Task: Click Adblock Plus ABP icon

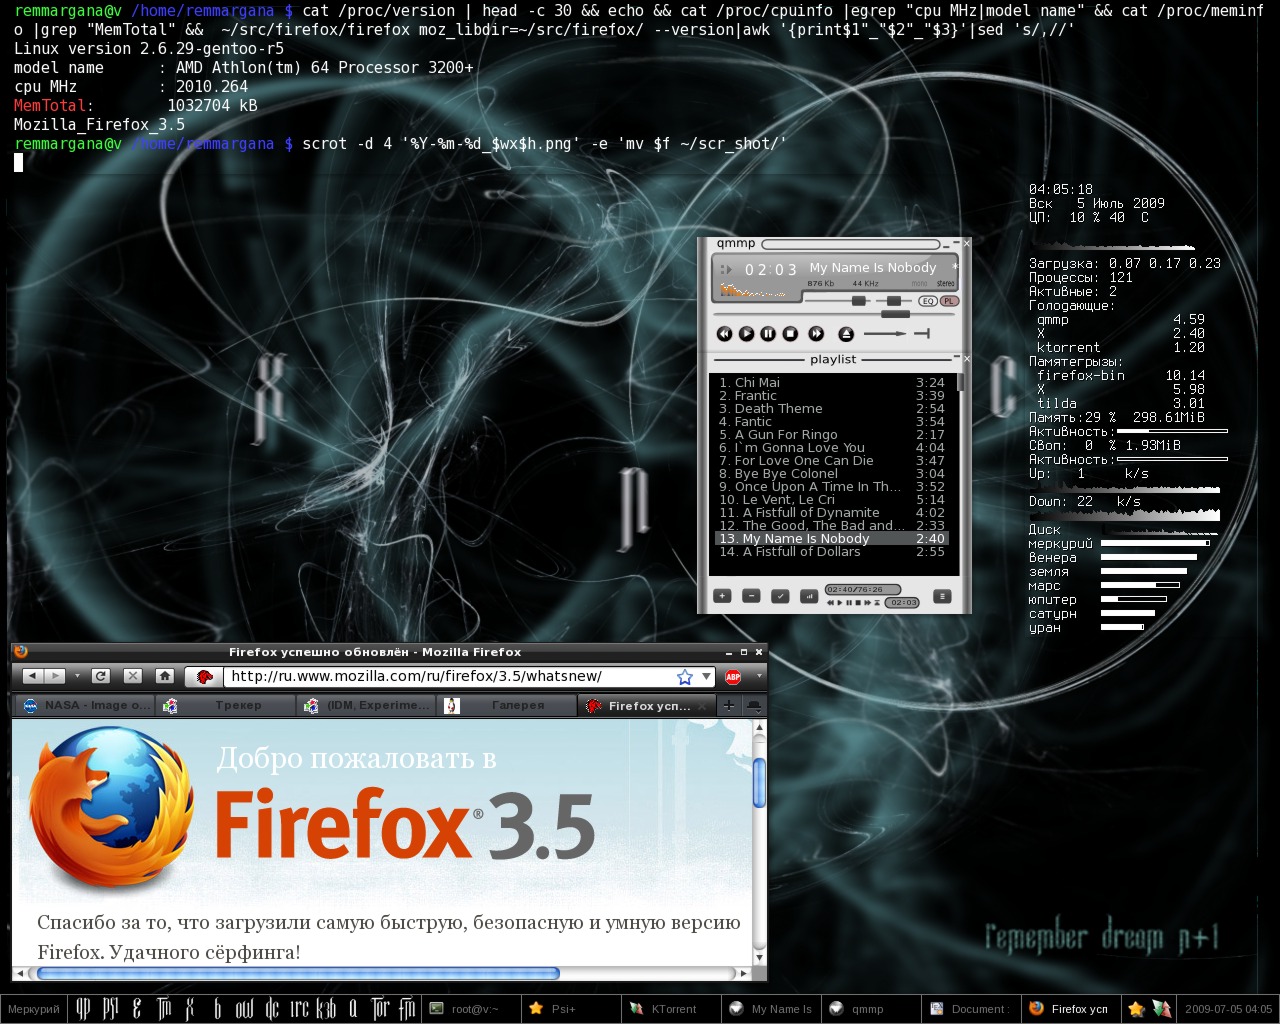Action: (733, 677)
